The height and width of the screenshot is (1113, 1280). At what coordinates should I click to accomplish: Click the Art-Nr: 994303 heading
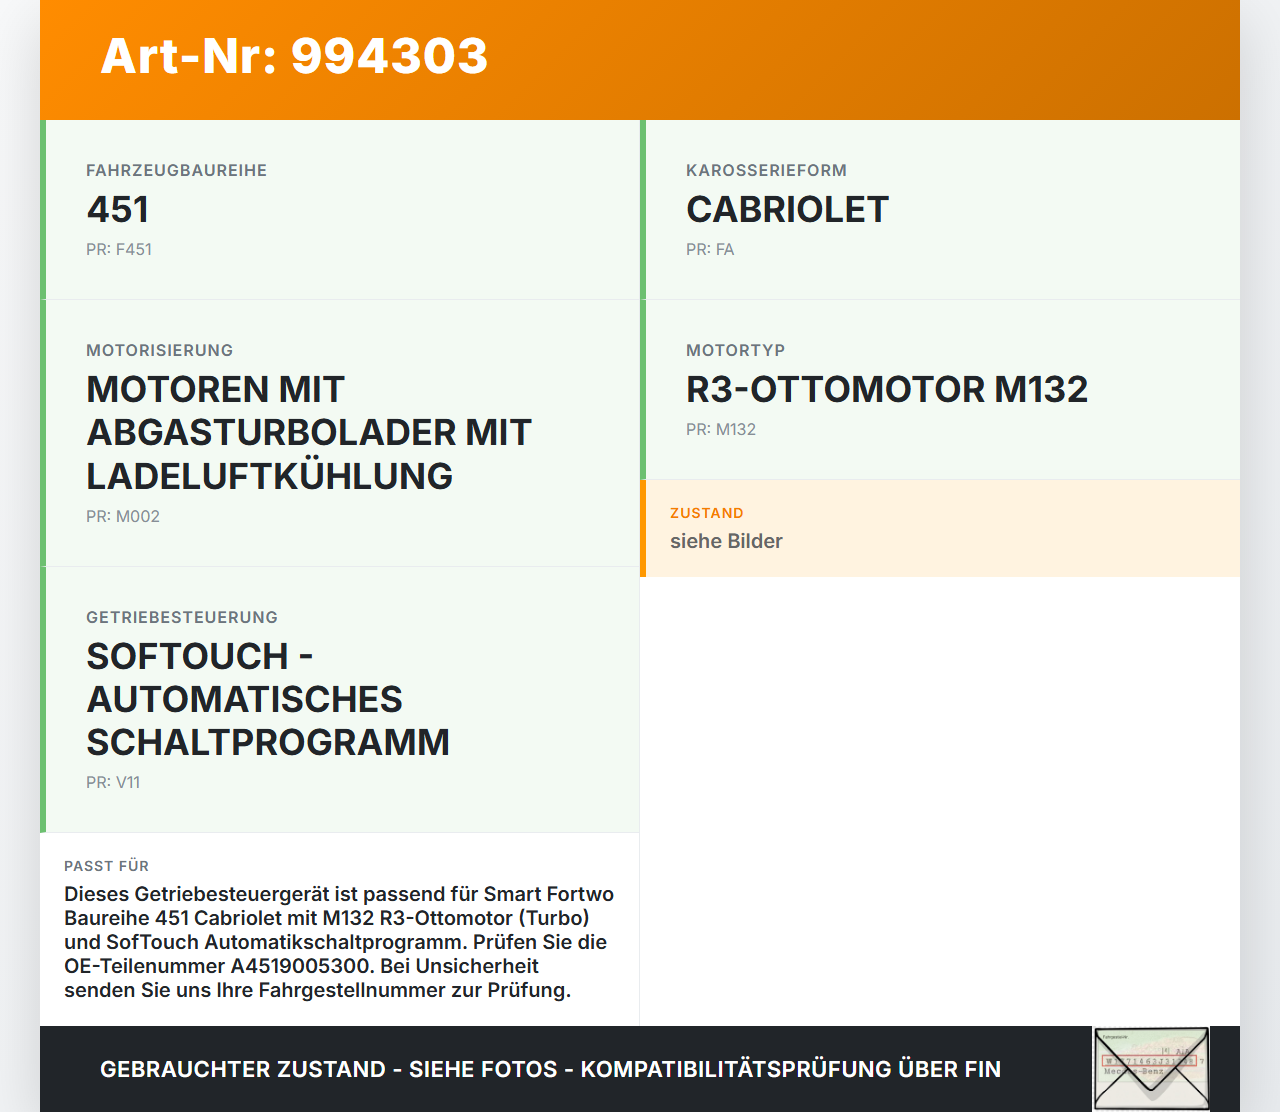[294, 56]
